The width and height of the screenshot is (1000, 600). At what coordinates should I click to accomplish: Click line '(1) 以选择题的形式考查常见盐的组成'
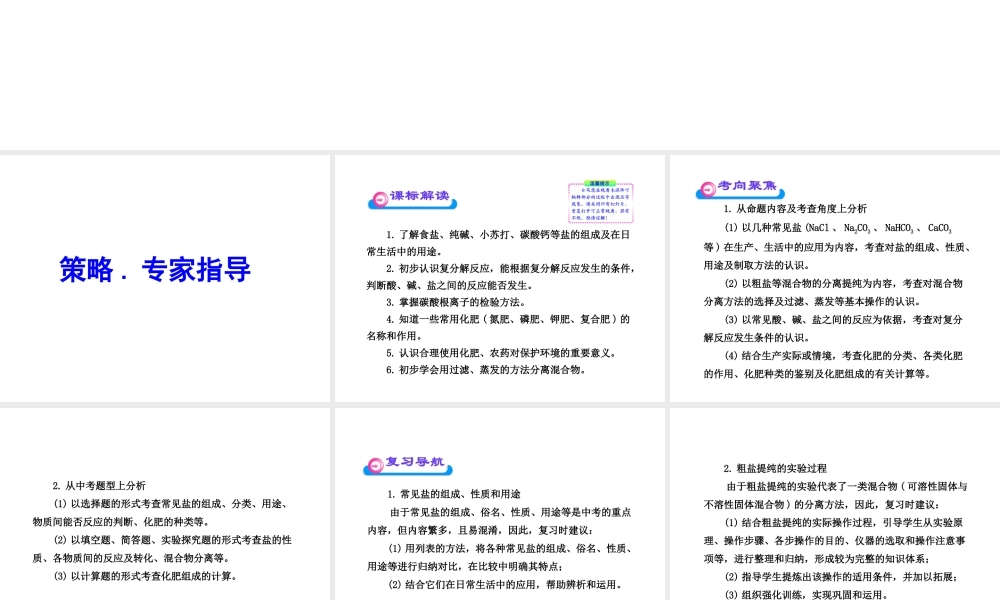pos(172,504)
